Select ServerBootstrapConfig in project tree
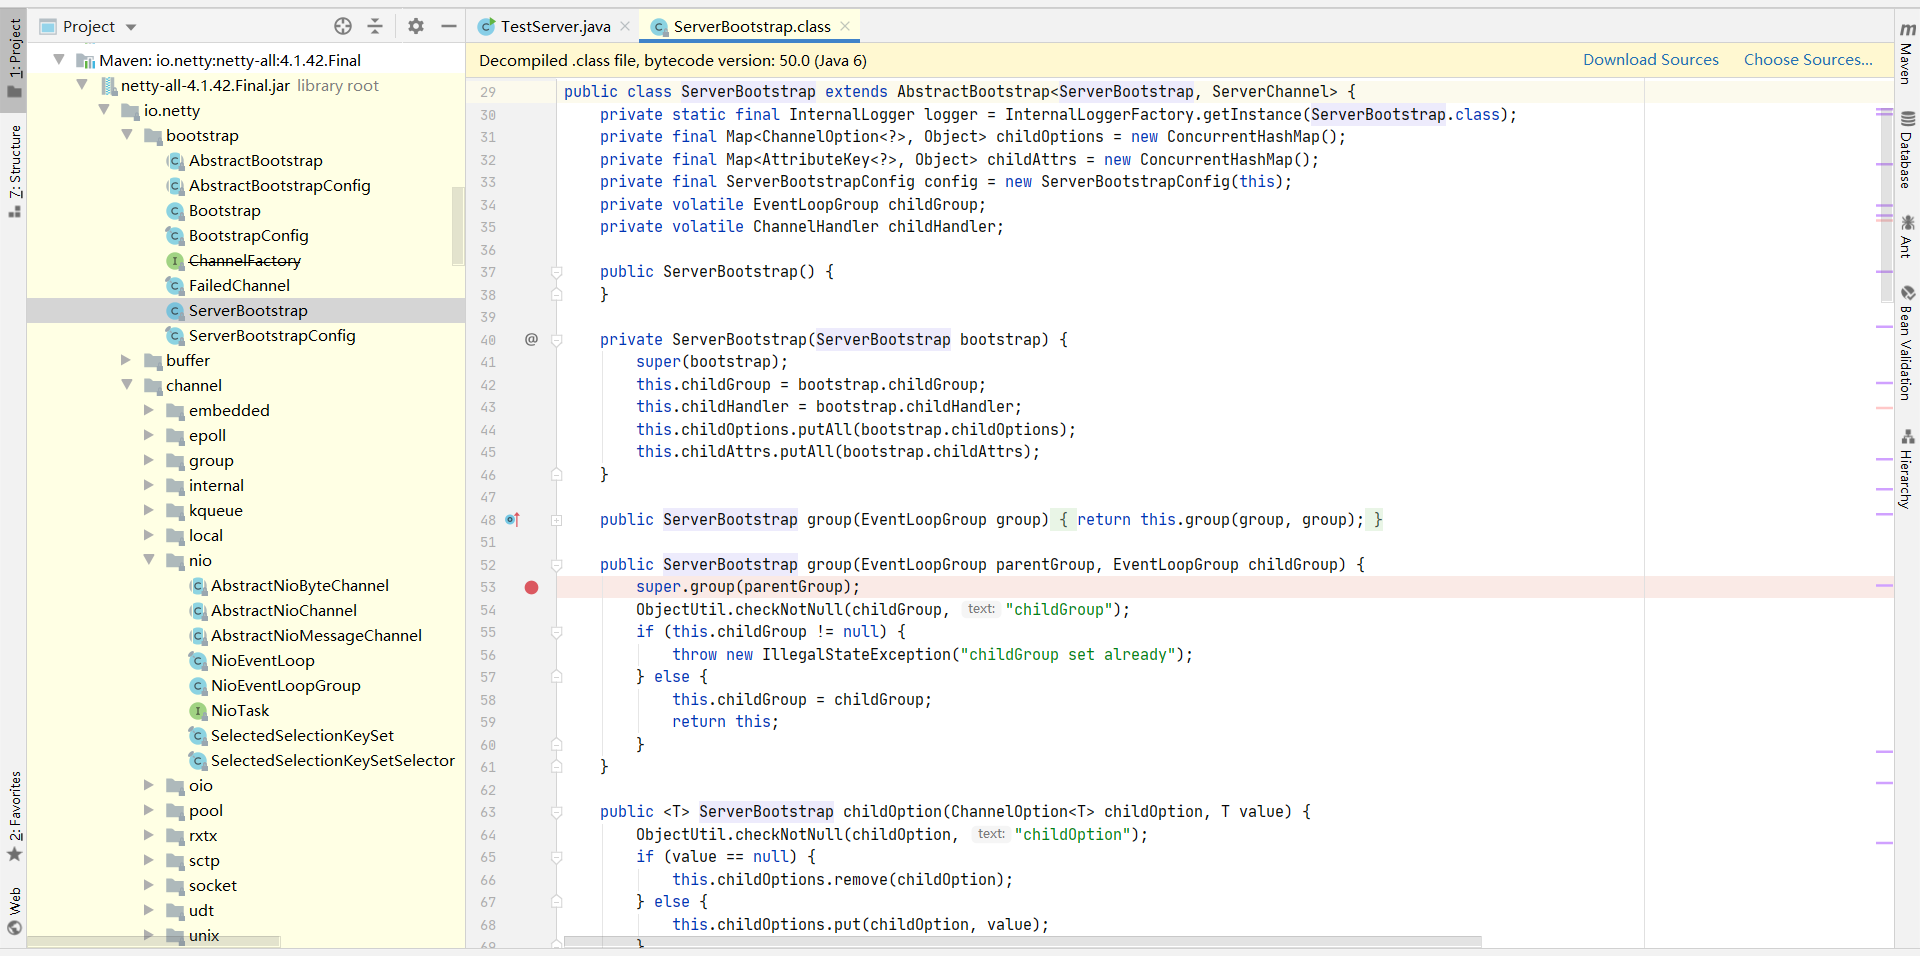This screenshot has width=1920, height=956. [272, 336]
